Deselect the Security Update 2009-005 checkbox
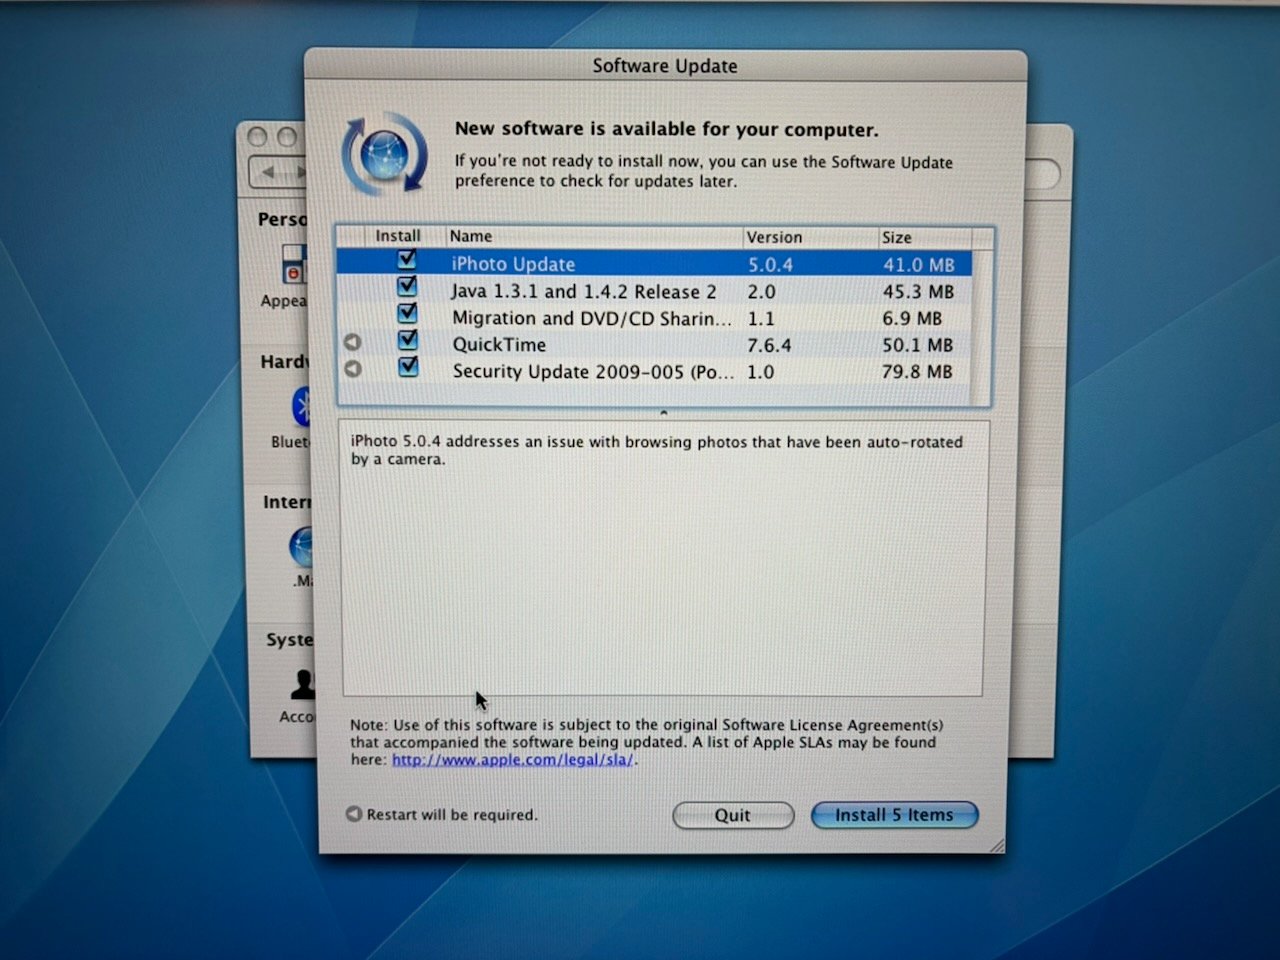Viewport: 1280px width, 960px height. (408, 367)
